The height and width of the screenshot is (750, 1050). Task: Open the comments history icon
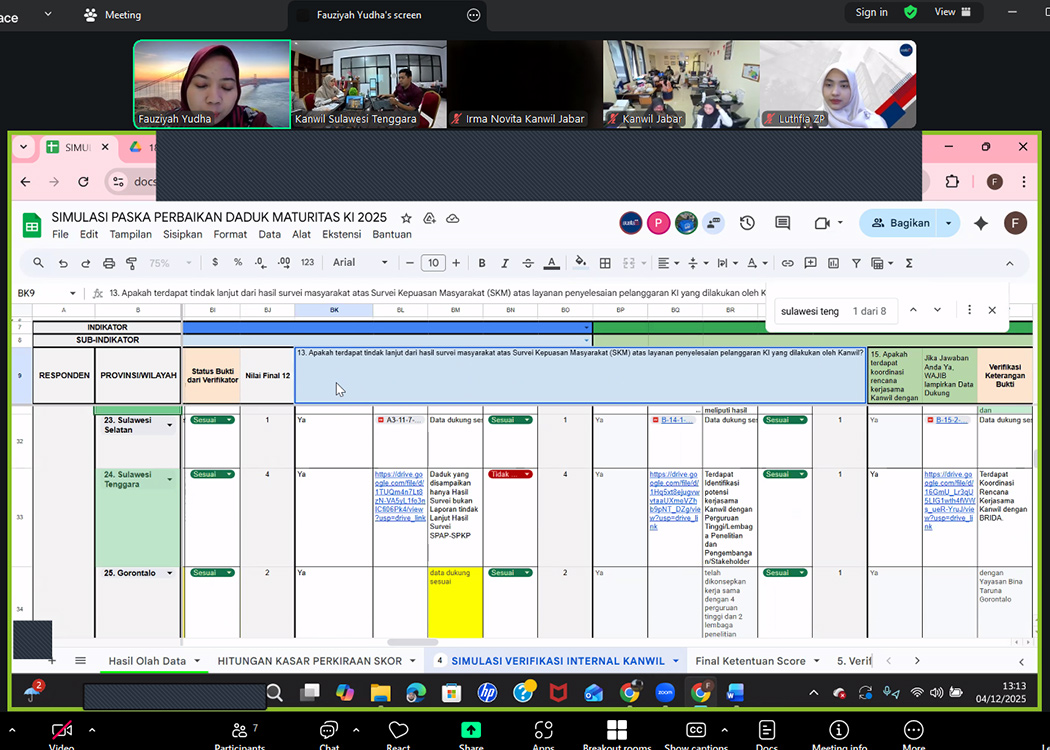[782, 223]
